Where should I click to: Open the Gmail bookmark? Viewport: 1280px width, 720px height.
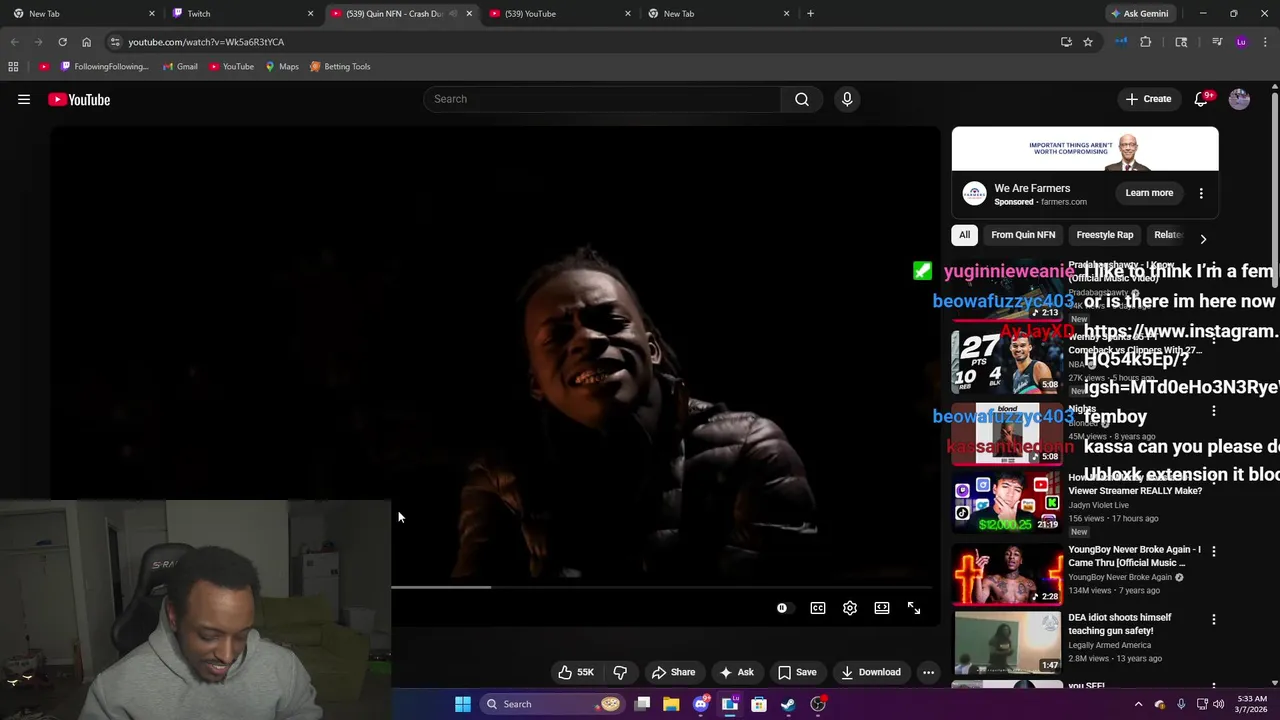(180, 67)
